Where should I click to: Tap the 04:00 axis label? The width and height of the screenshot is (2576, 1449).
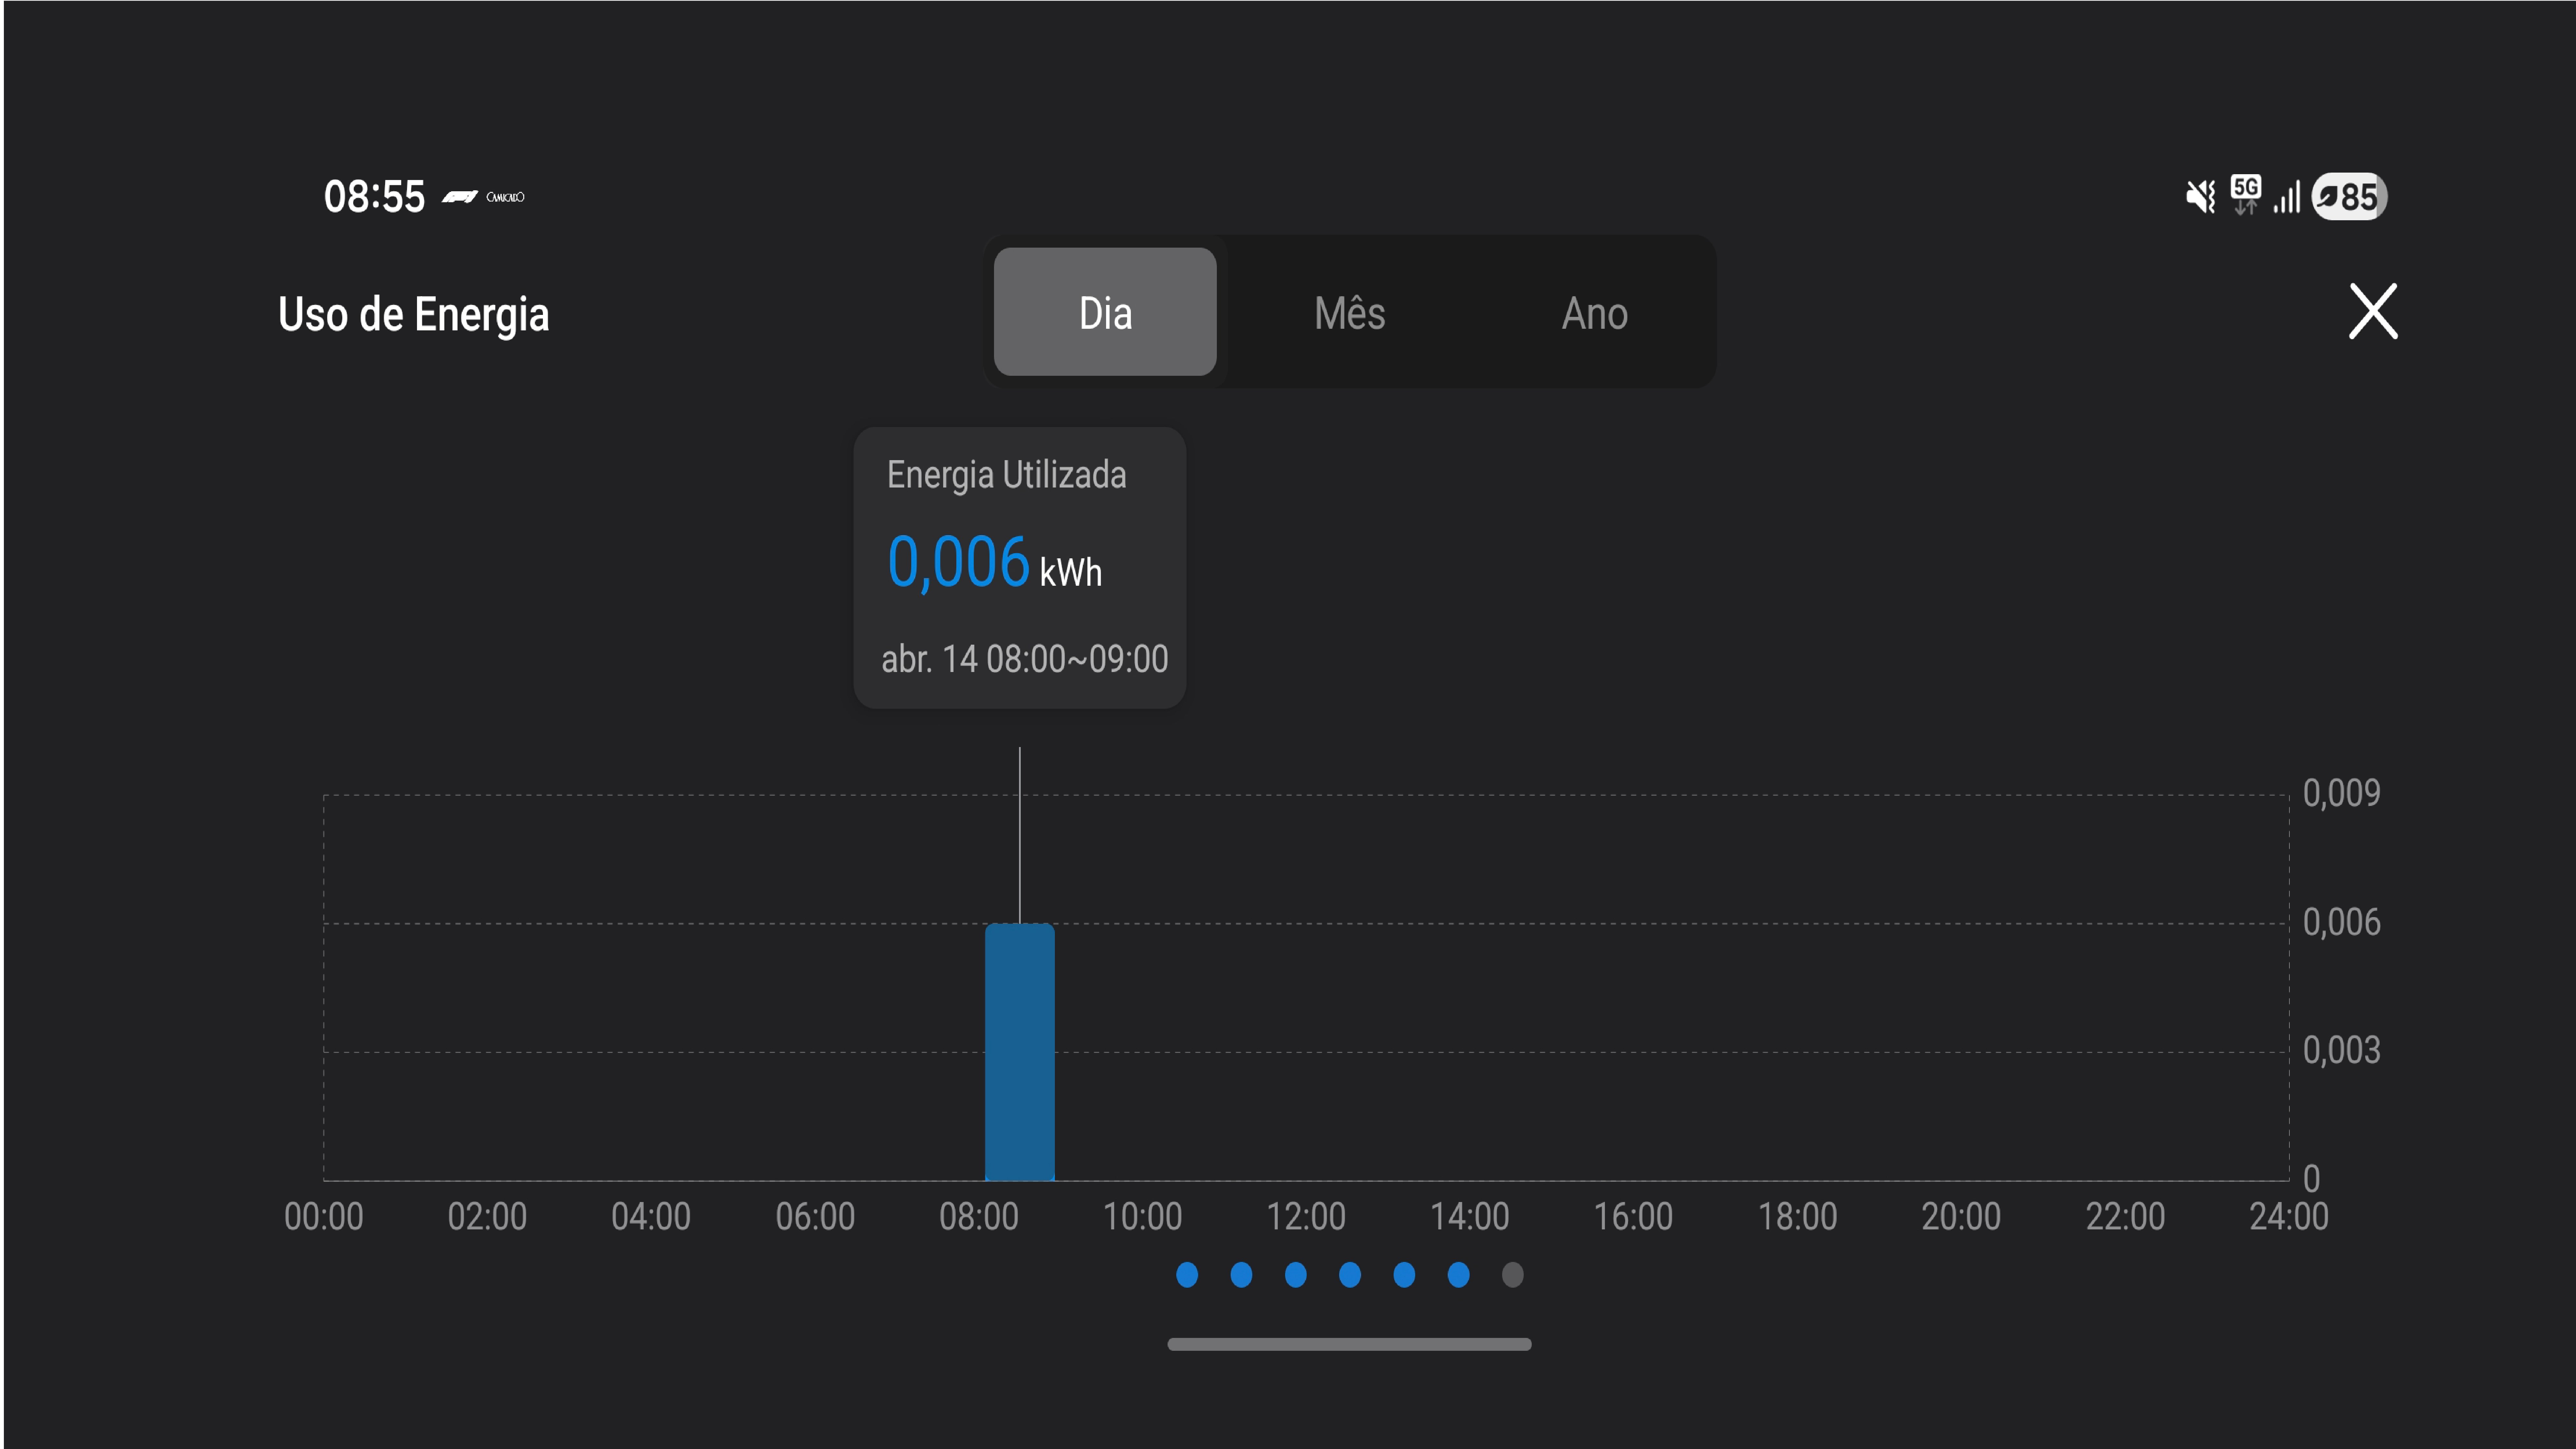click(x=651, y=1217)
